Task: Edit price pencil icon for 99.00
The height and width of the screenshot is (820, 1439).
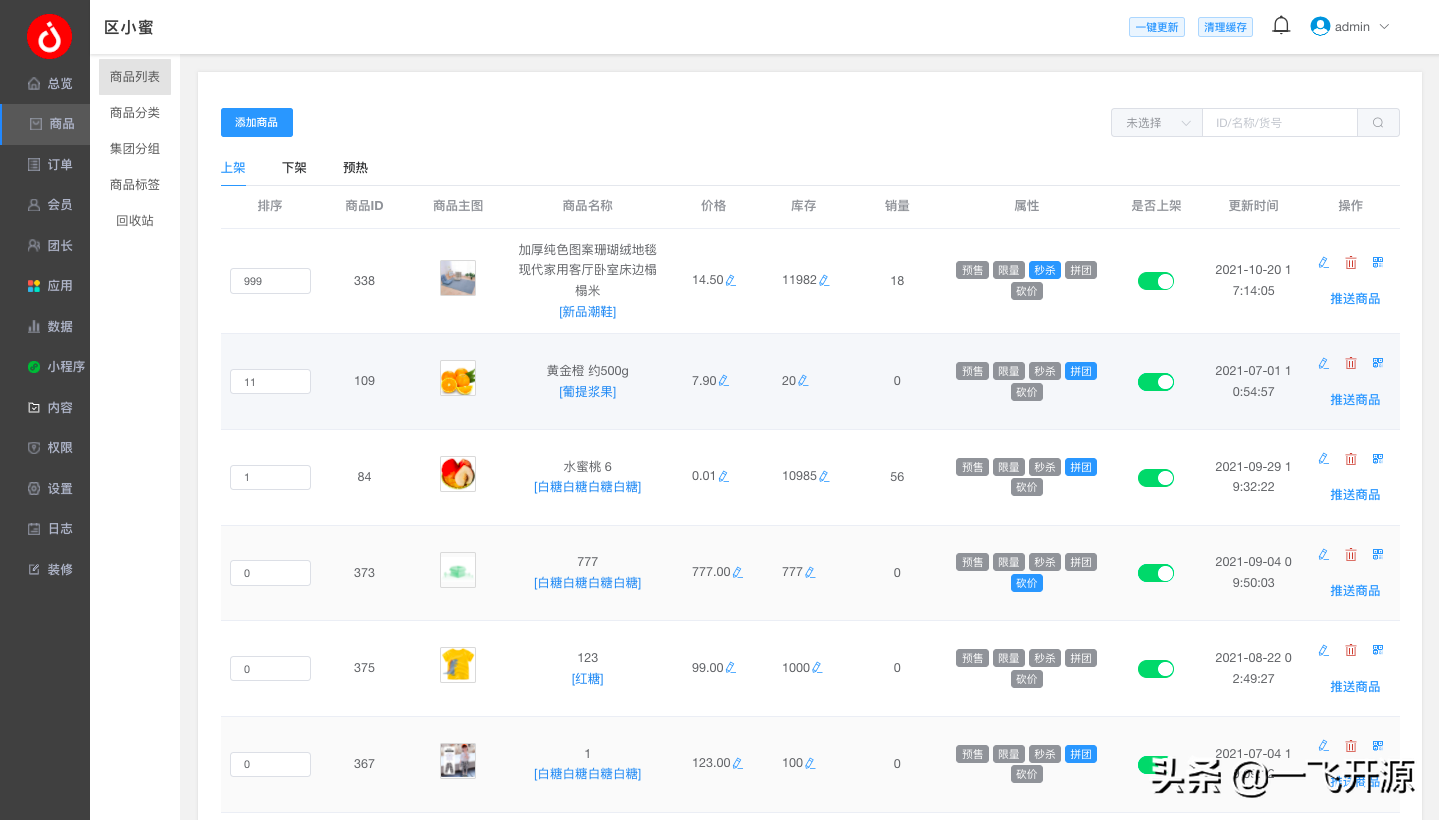Action: click(x=731, y=668)
